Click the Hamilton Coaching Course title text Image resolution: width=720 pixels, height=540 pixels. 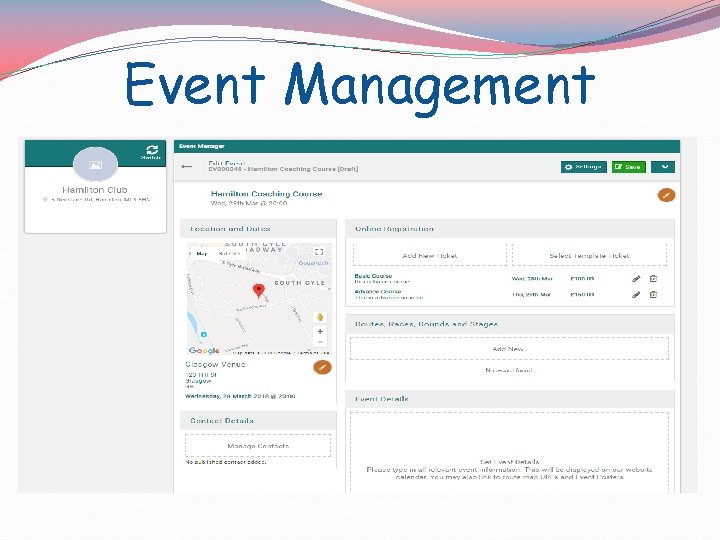(266, 194)
